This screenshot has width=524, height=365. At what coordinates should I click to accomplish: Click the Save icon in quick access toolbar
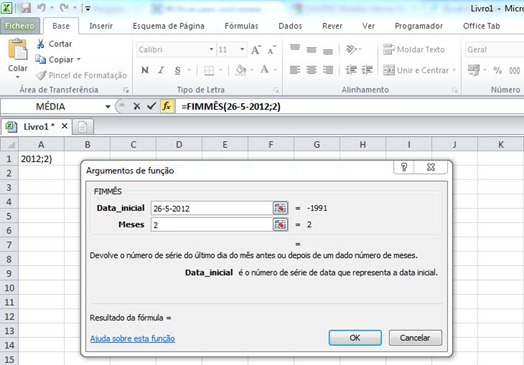25,7
